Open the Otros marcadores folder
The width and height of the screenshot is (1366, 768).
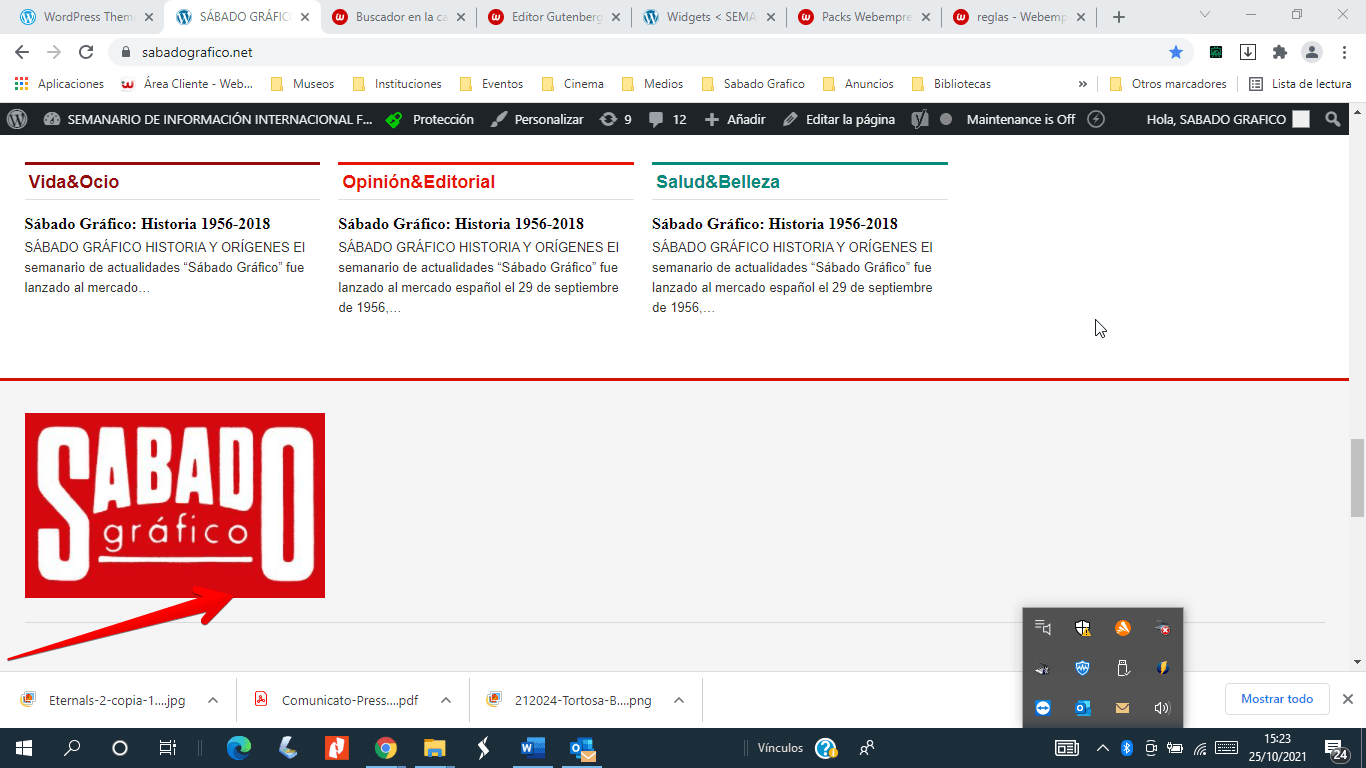tap(1168, 84)
